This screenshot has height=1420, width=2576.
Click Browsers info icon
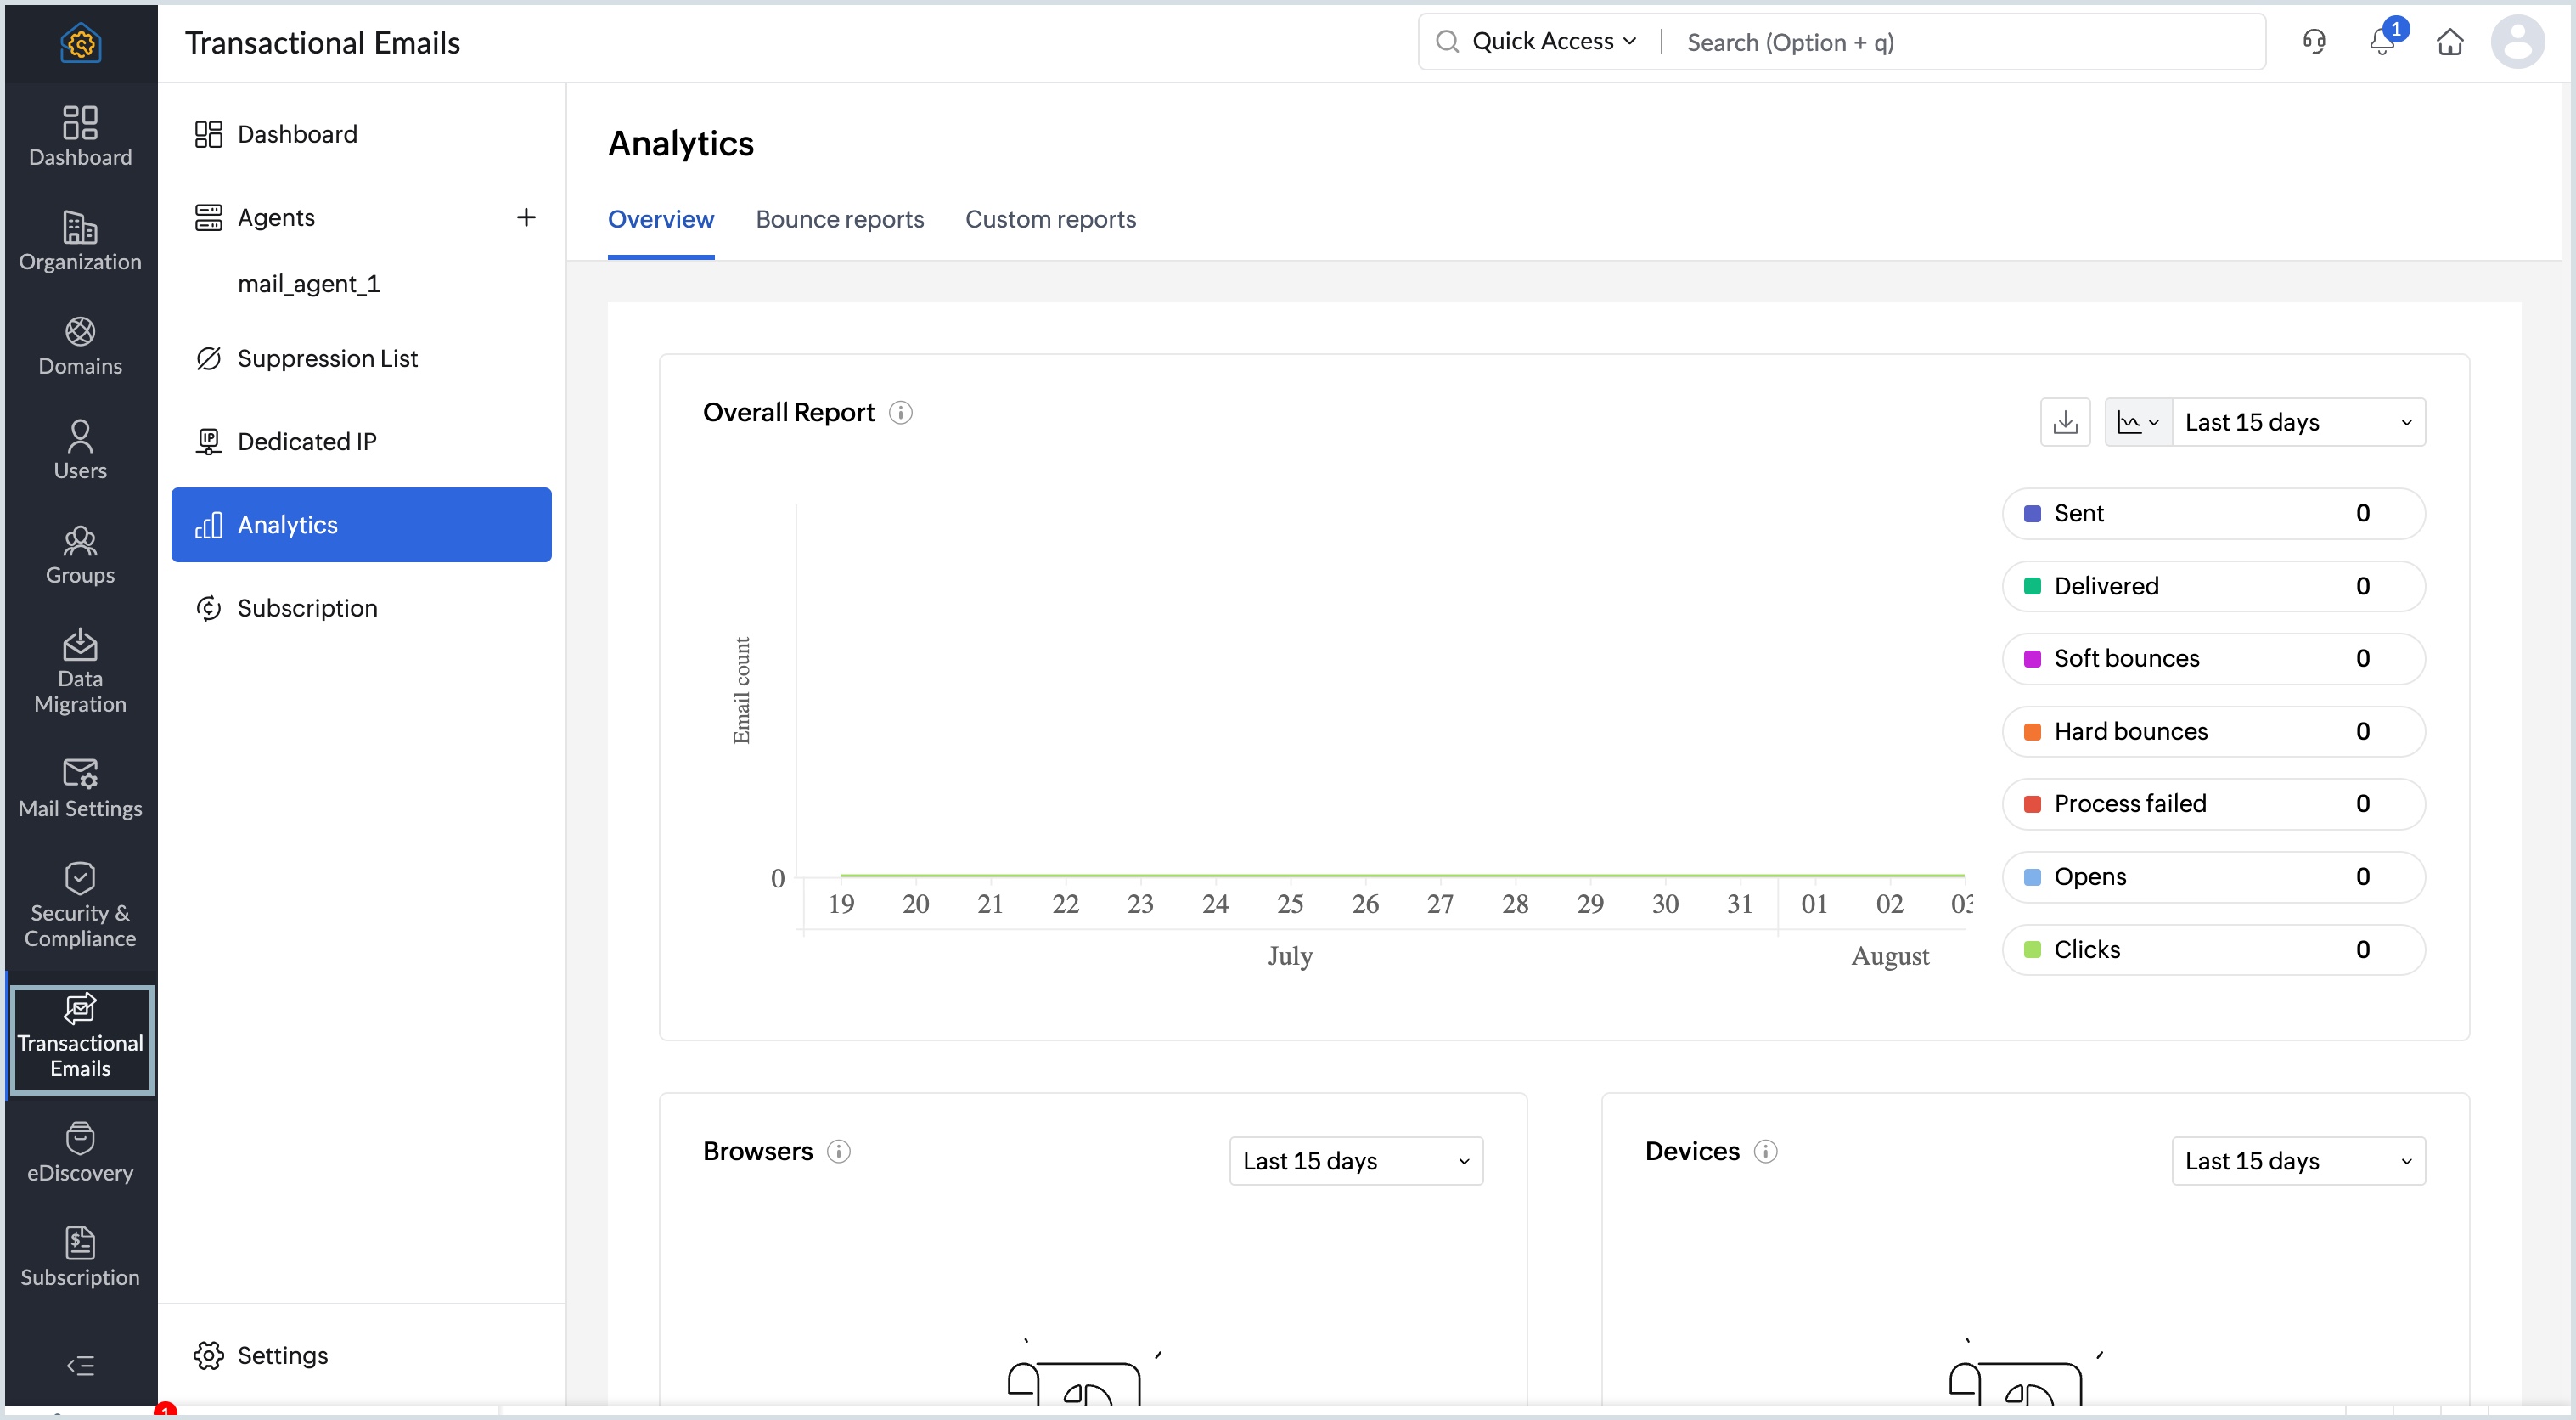click(x=838, y=1151)
